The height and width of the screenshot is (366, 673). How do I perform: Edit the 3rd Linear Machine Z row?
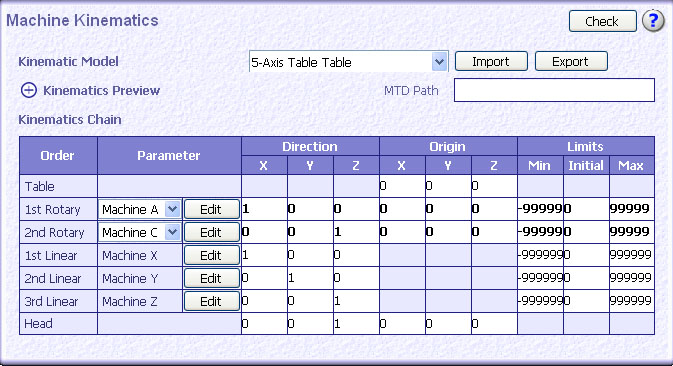point(212,301)
